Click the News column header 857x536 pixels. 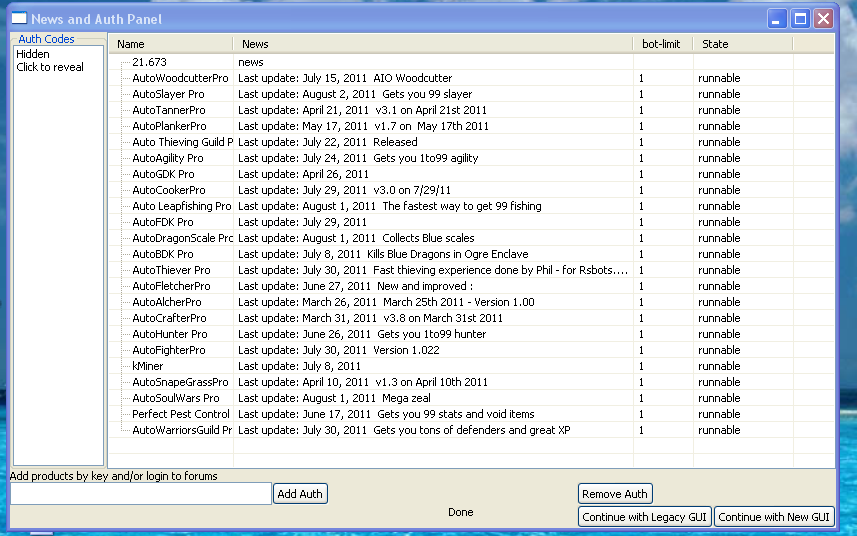433,44
